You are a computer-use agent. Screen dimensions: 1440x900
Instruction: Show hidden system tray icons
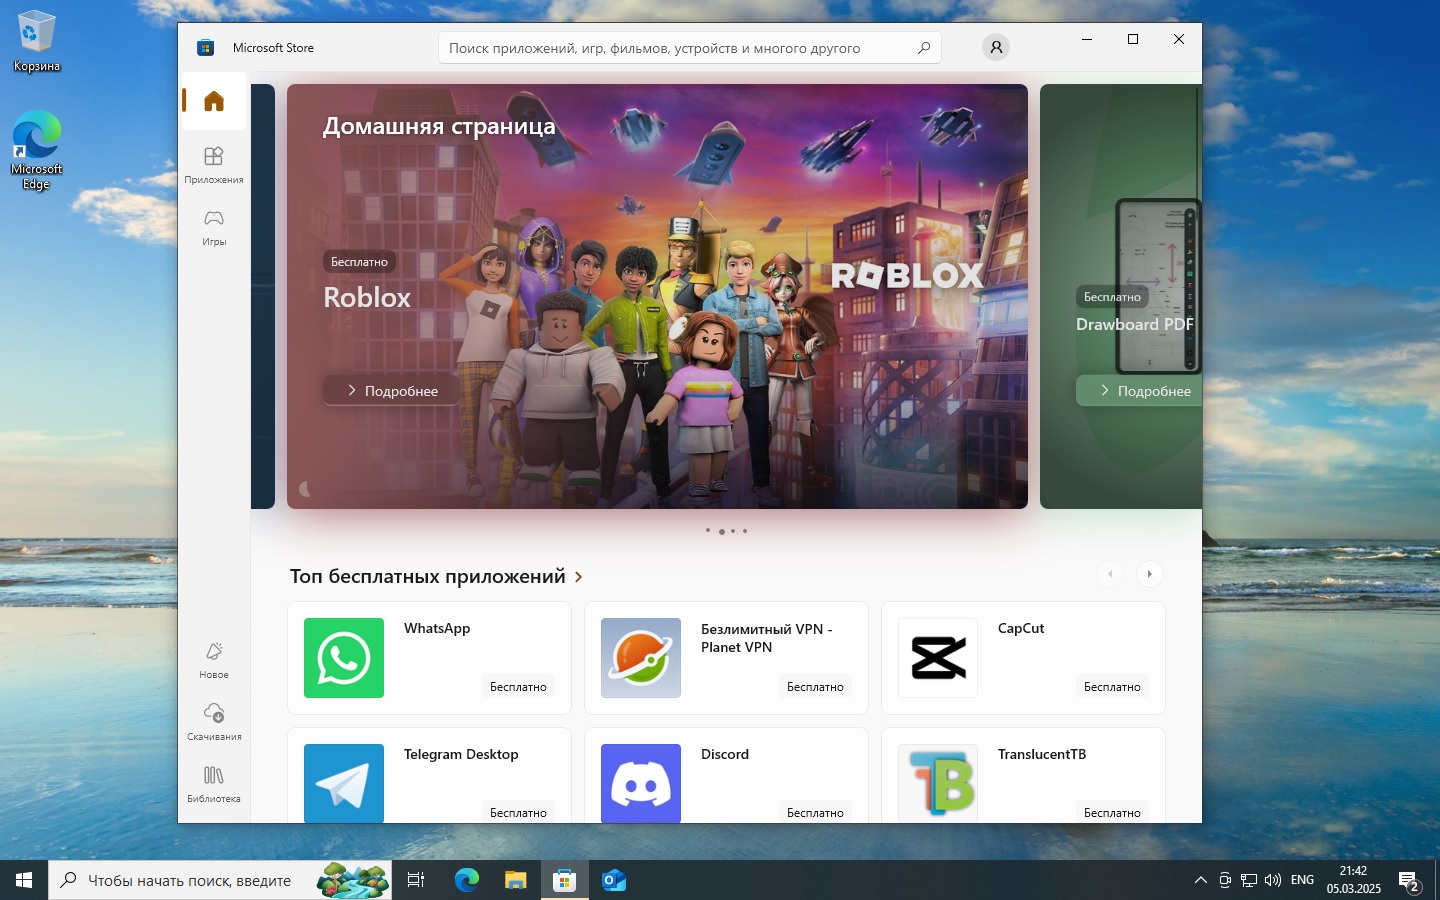pos(1200,880)
